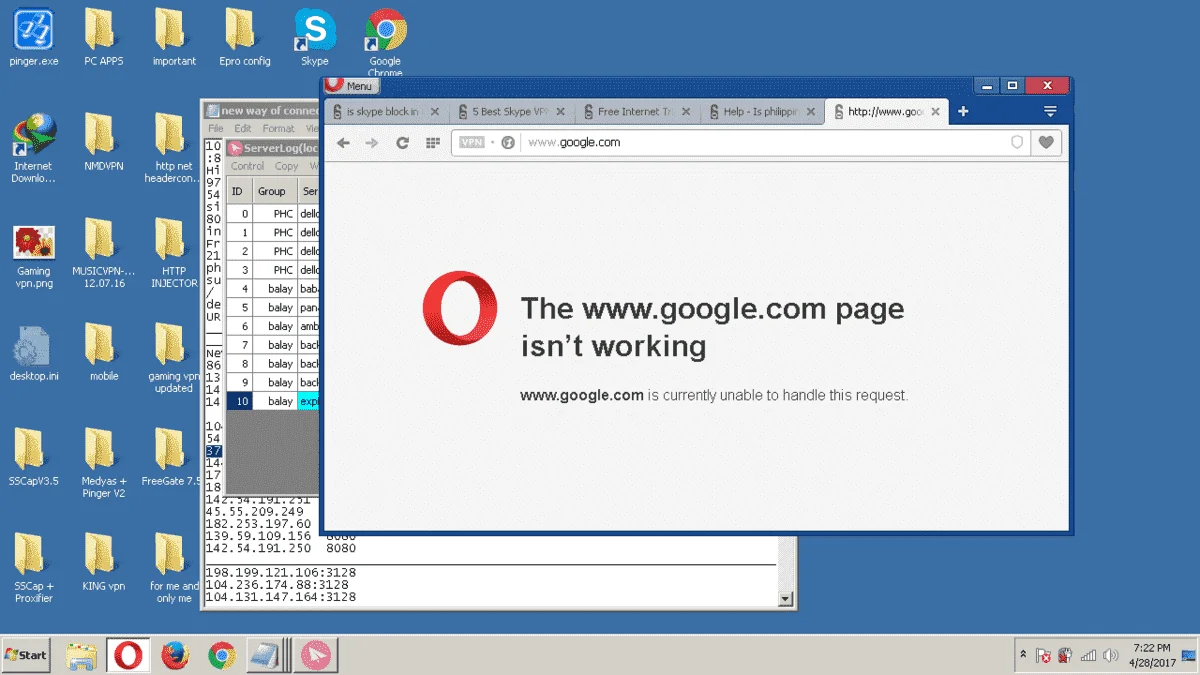Bookmark page with the heart icon
The image size is (1200, 675).
(x=1046, y=143)
